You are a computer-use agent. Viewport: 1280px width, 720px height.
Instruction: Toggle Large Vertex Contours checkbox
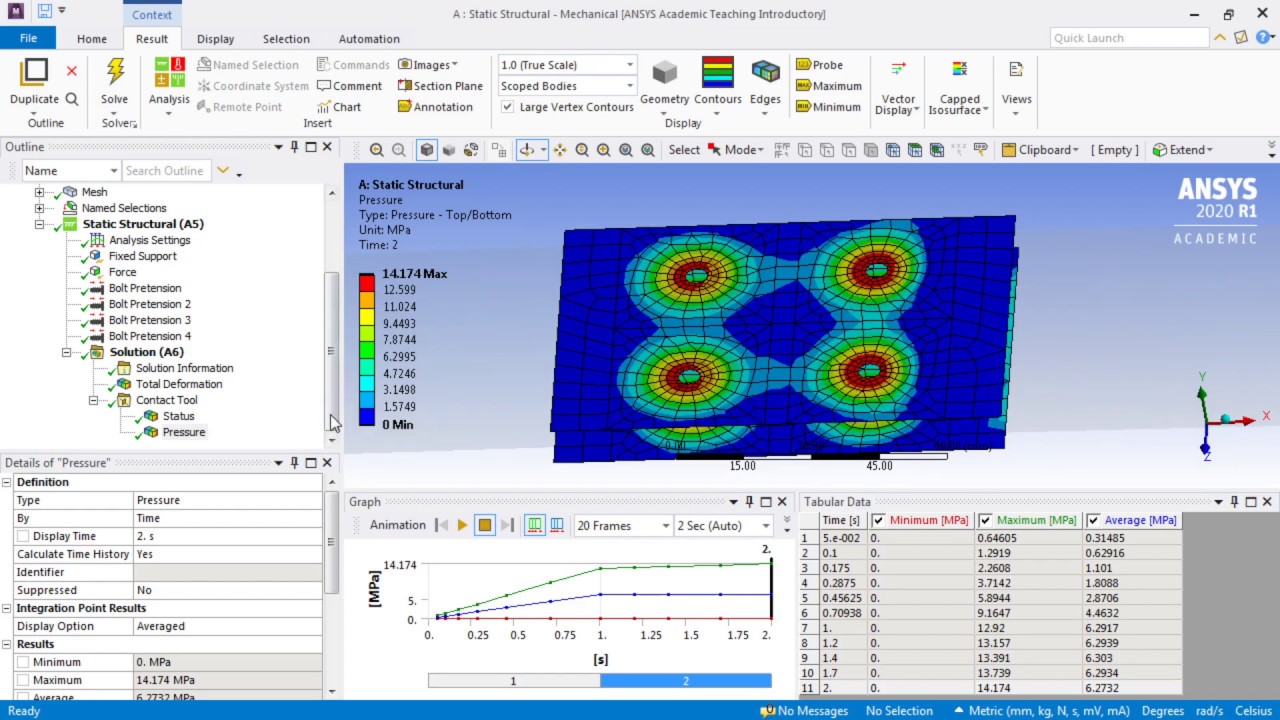pos(508,107)
